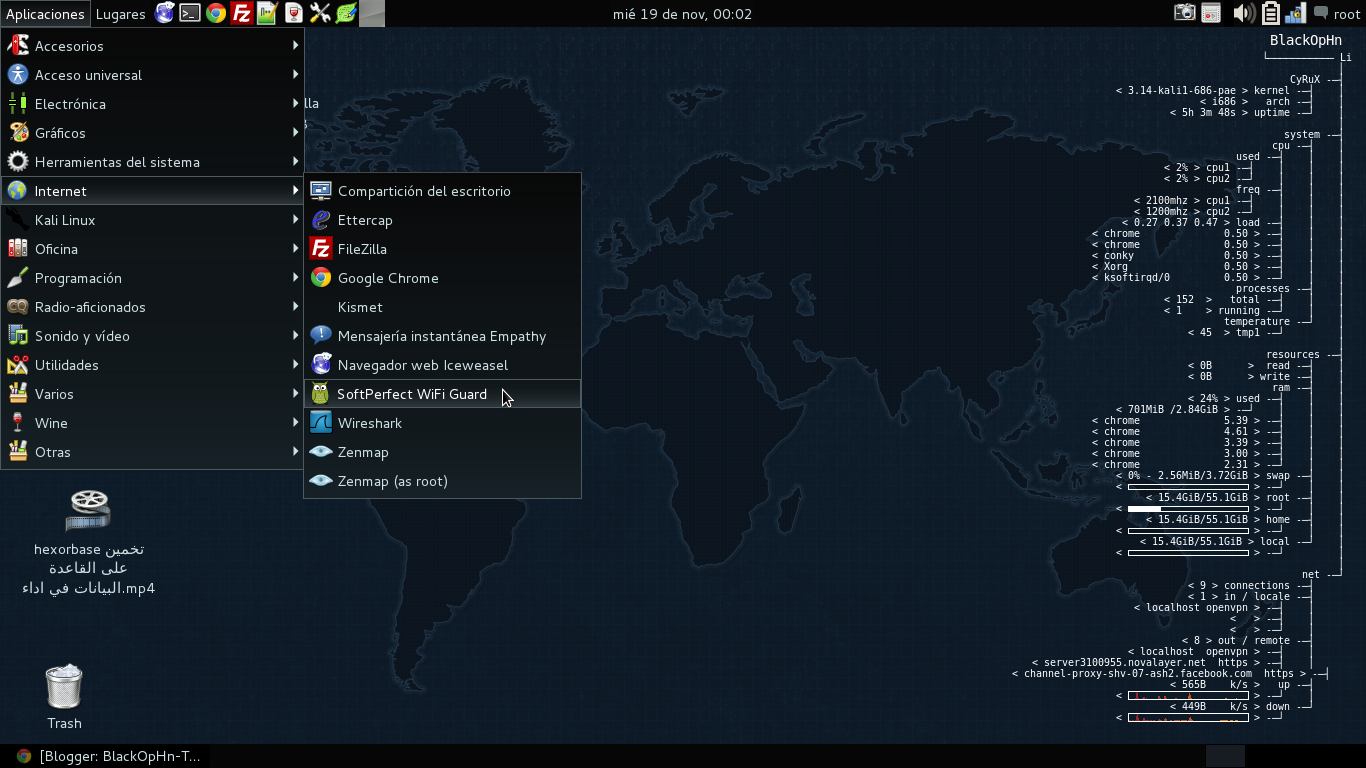Screen dimensions: 1366x768
Task: Click the Kali Linux dragon icon
Action: point(17,220)
